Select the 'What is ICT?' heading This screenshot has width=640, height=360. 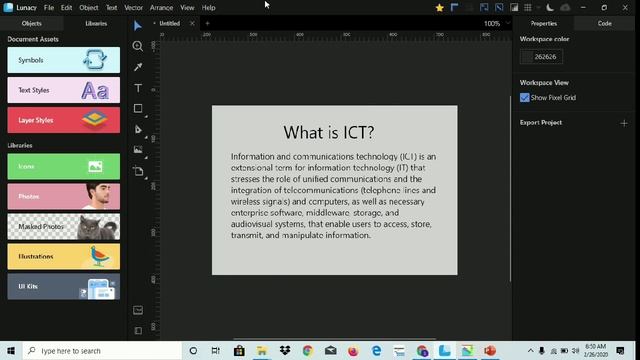329,132
